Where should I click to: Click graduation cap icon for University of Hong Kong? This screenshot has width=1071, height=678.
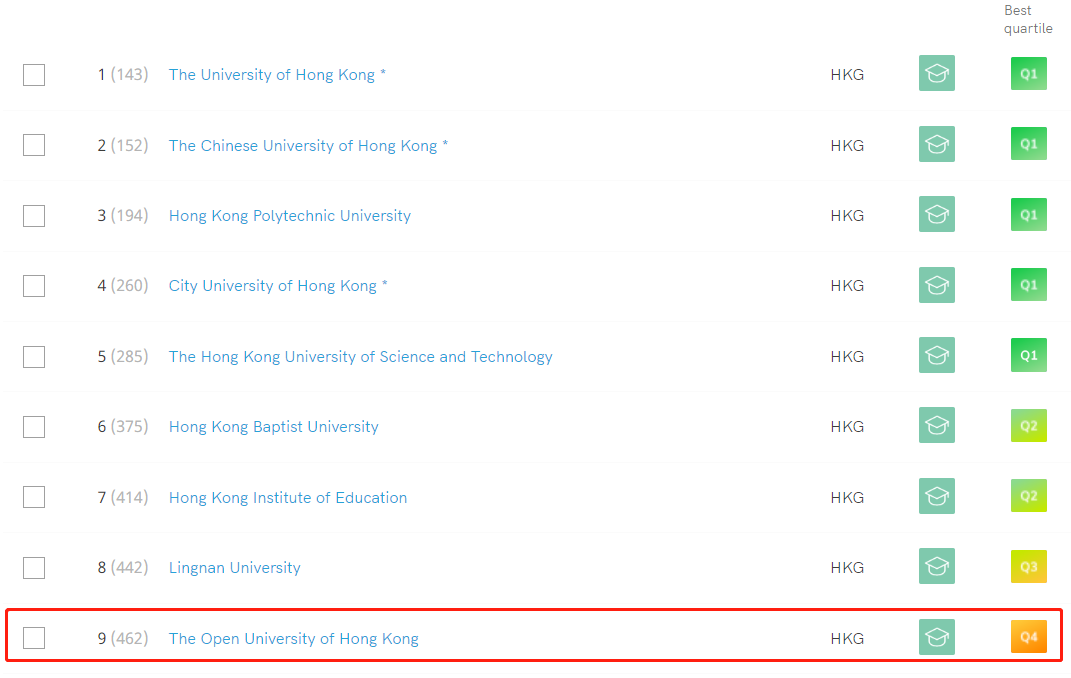pyautogui.click(x=936, y=73)
